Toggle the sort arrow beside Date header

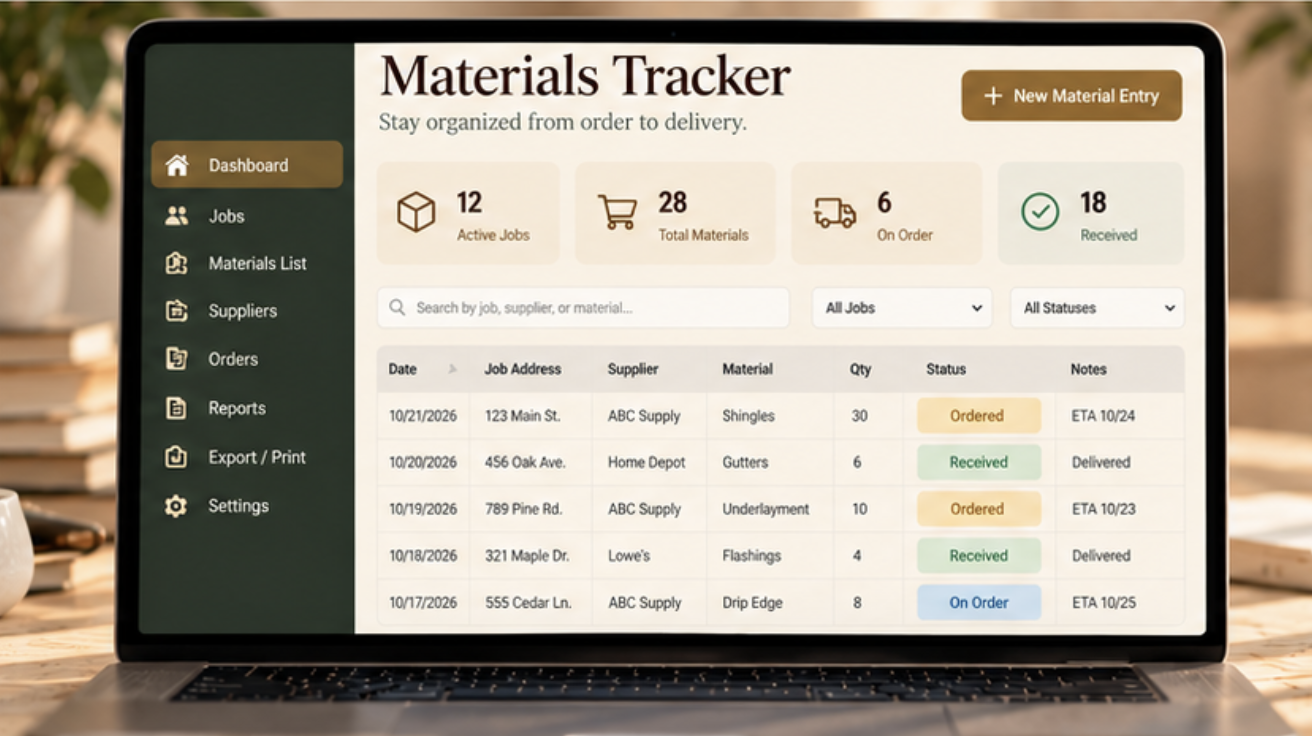pos(452,369)
